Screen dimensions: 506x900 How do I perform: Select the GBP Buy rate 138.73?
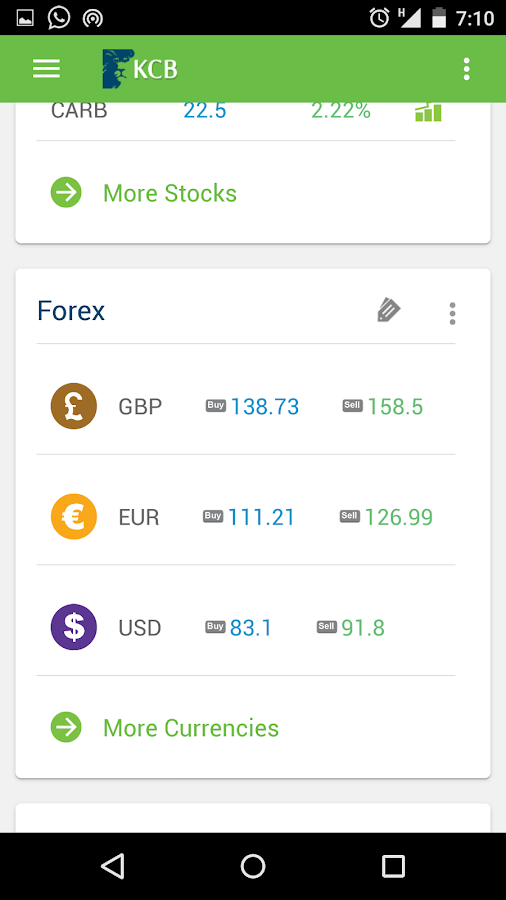pyautogui.click(x=264, y=407)
